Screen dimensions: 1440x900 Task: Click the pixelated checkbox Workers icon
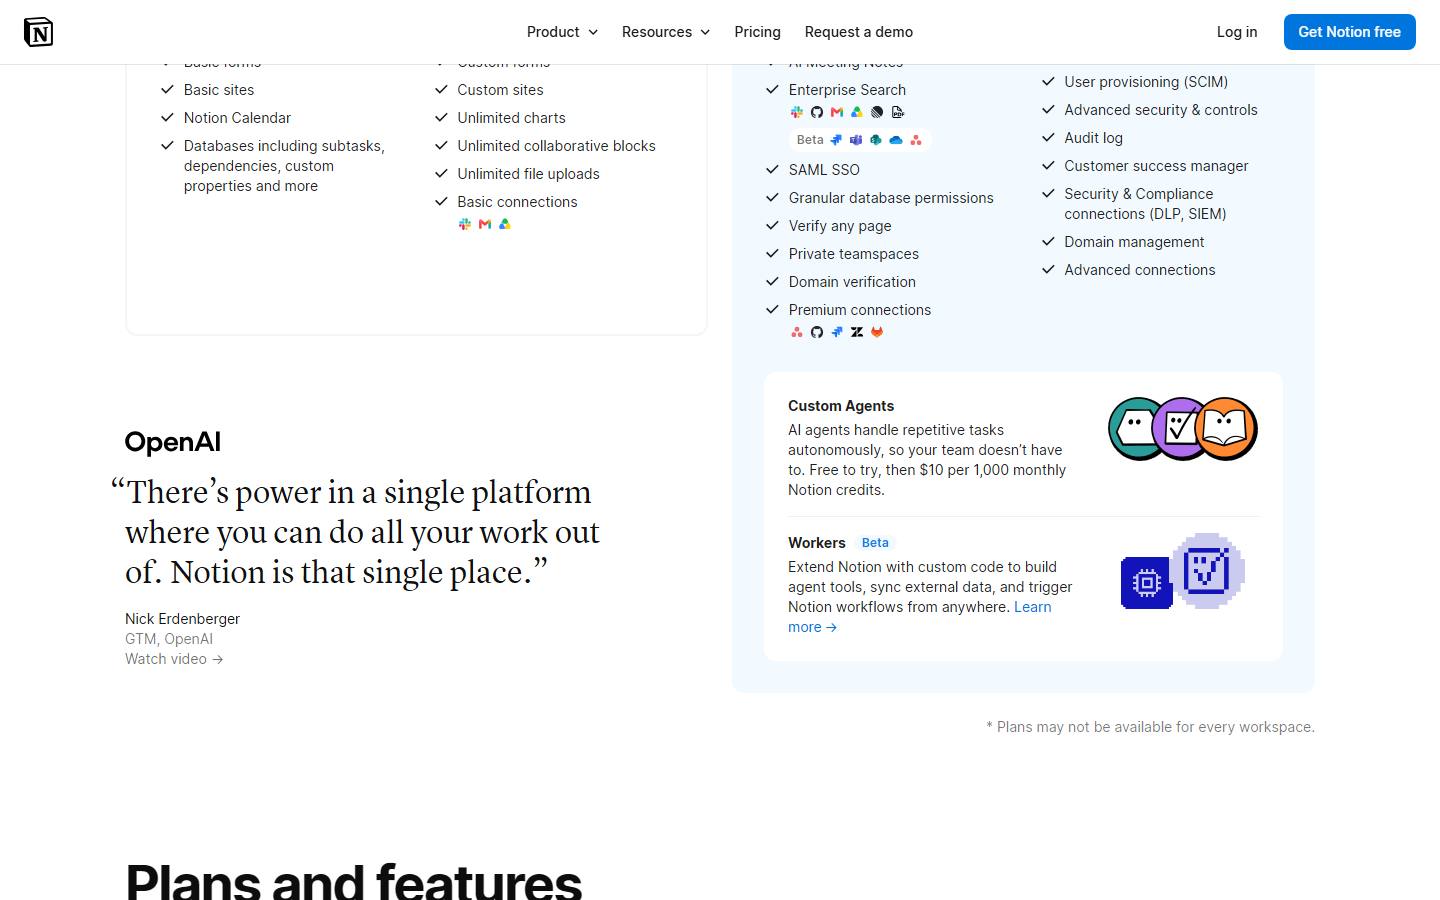pyautogui.click(x=1208, y=571)
